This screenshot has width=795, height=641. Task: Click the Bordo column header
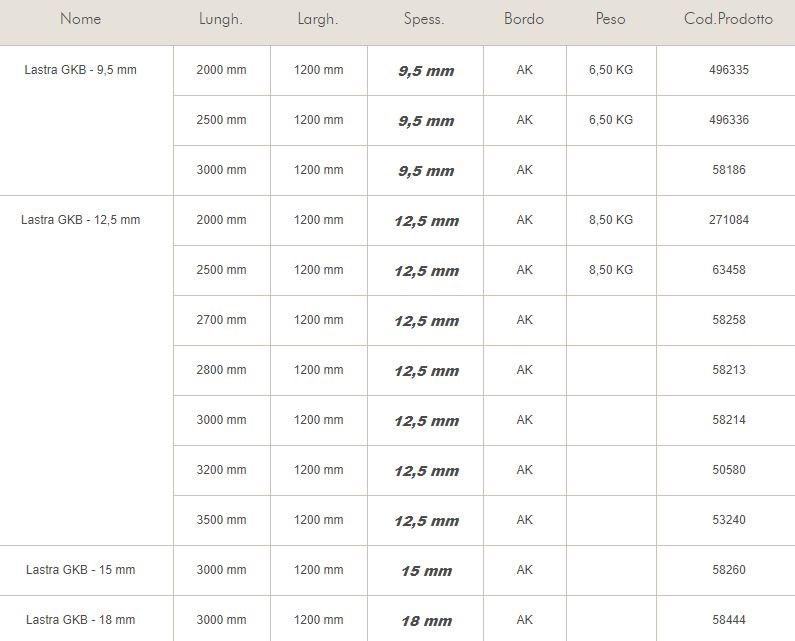(x=524, y=19)
